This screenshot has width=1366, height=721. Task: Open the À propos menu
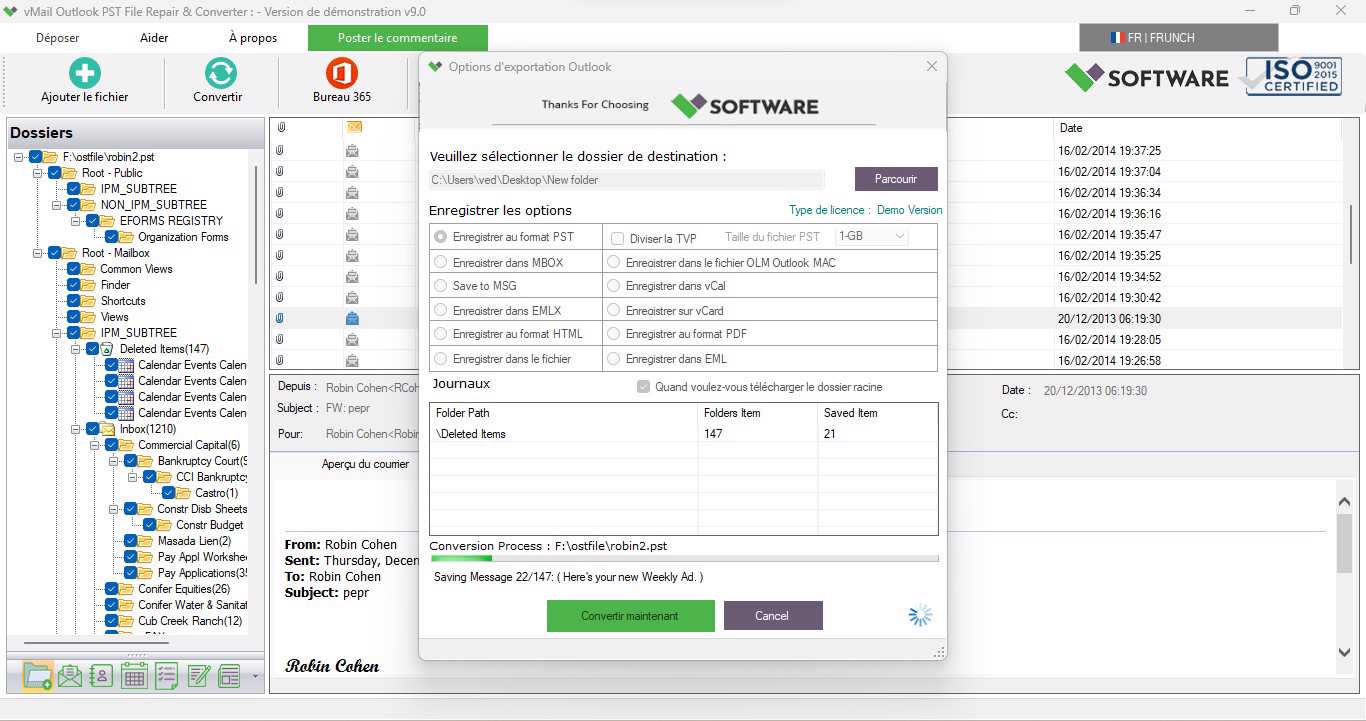pyautogui.click(x=253, y=38)
